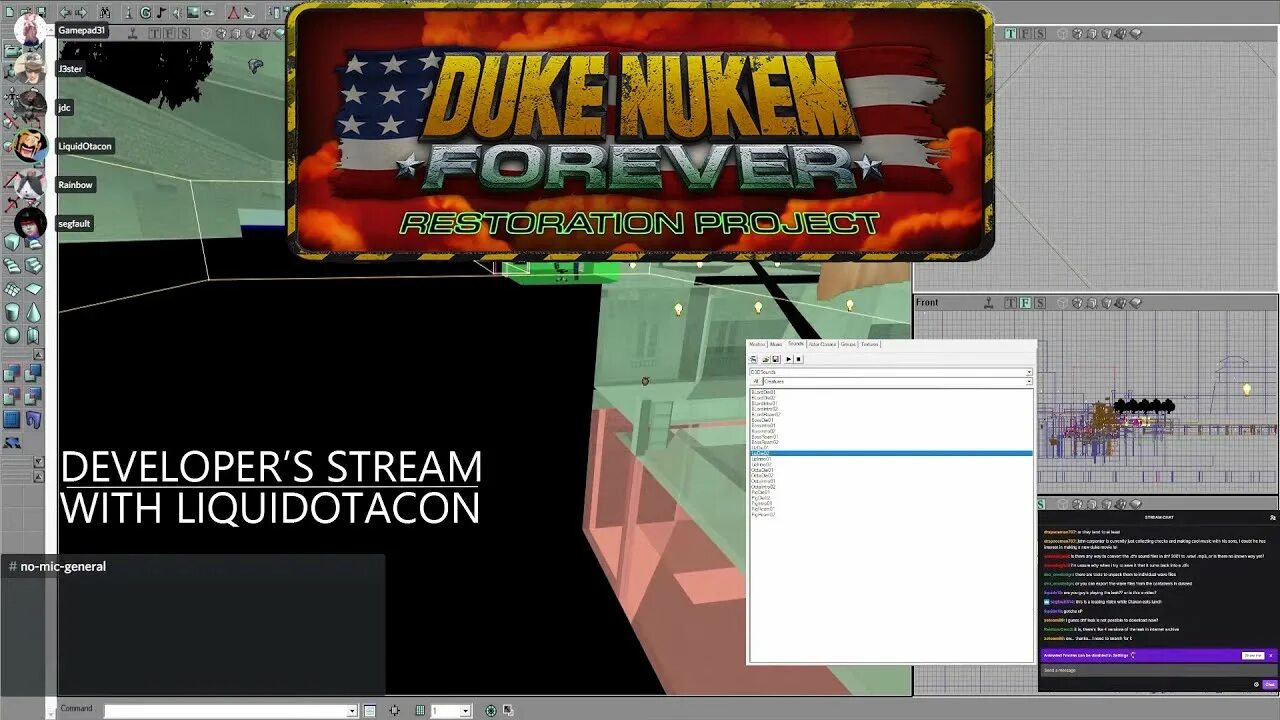Select the Cylinder brush builder
Viewport: 1280px width, 720px height.
coord(12,312)
